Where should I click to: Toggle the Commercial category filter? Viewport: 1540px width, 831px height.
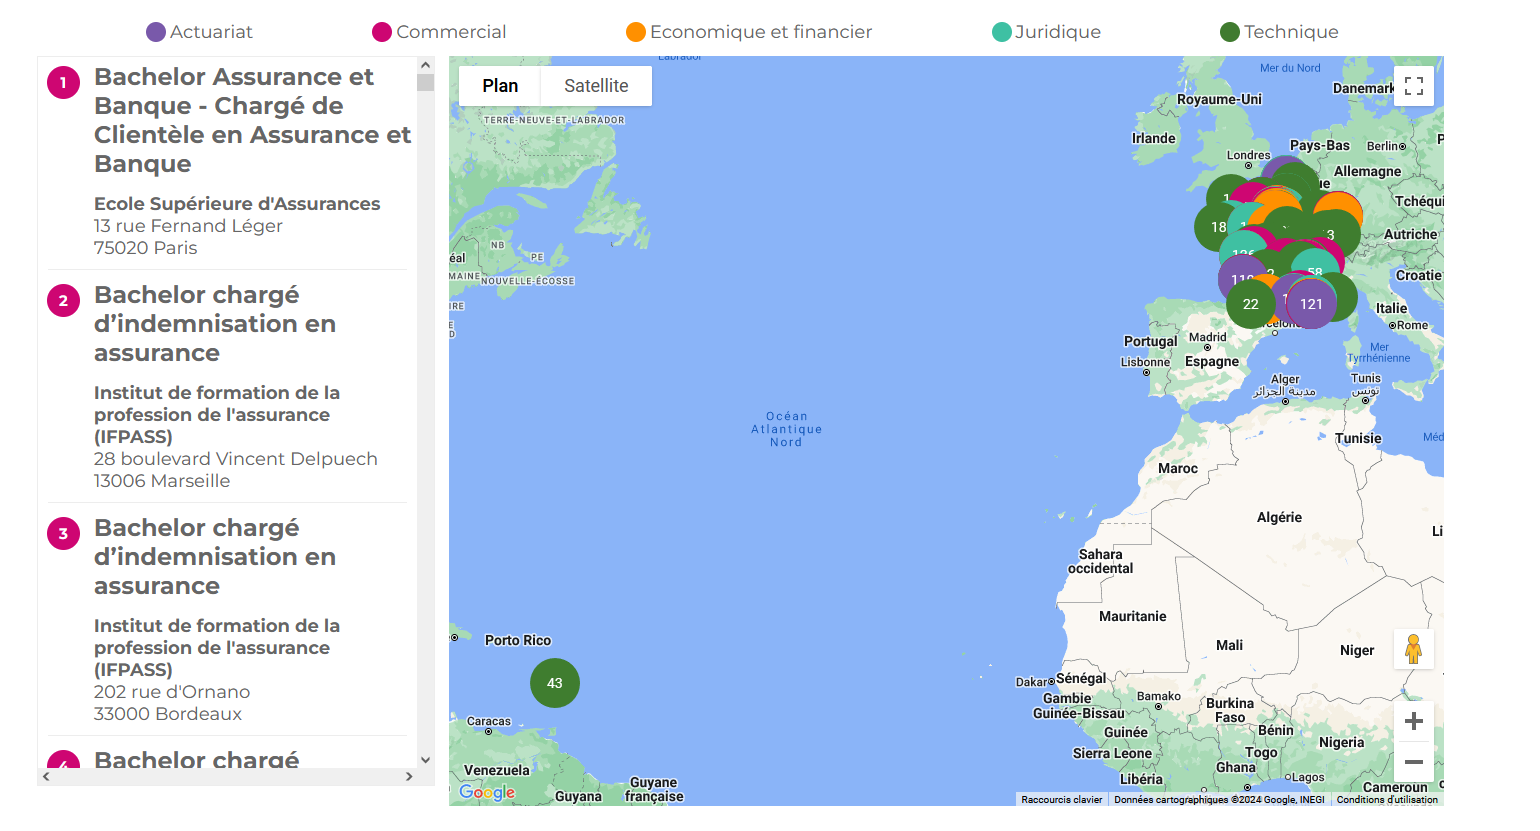439,32
